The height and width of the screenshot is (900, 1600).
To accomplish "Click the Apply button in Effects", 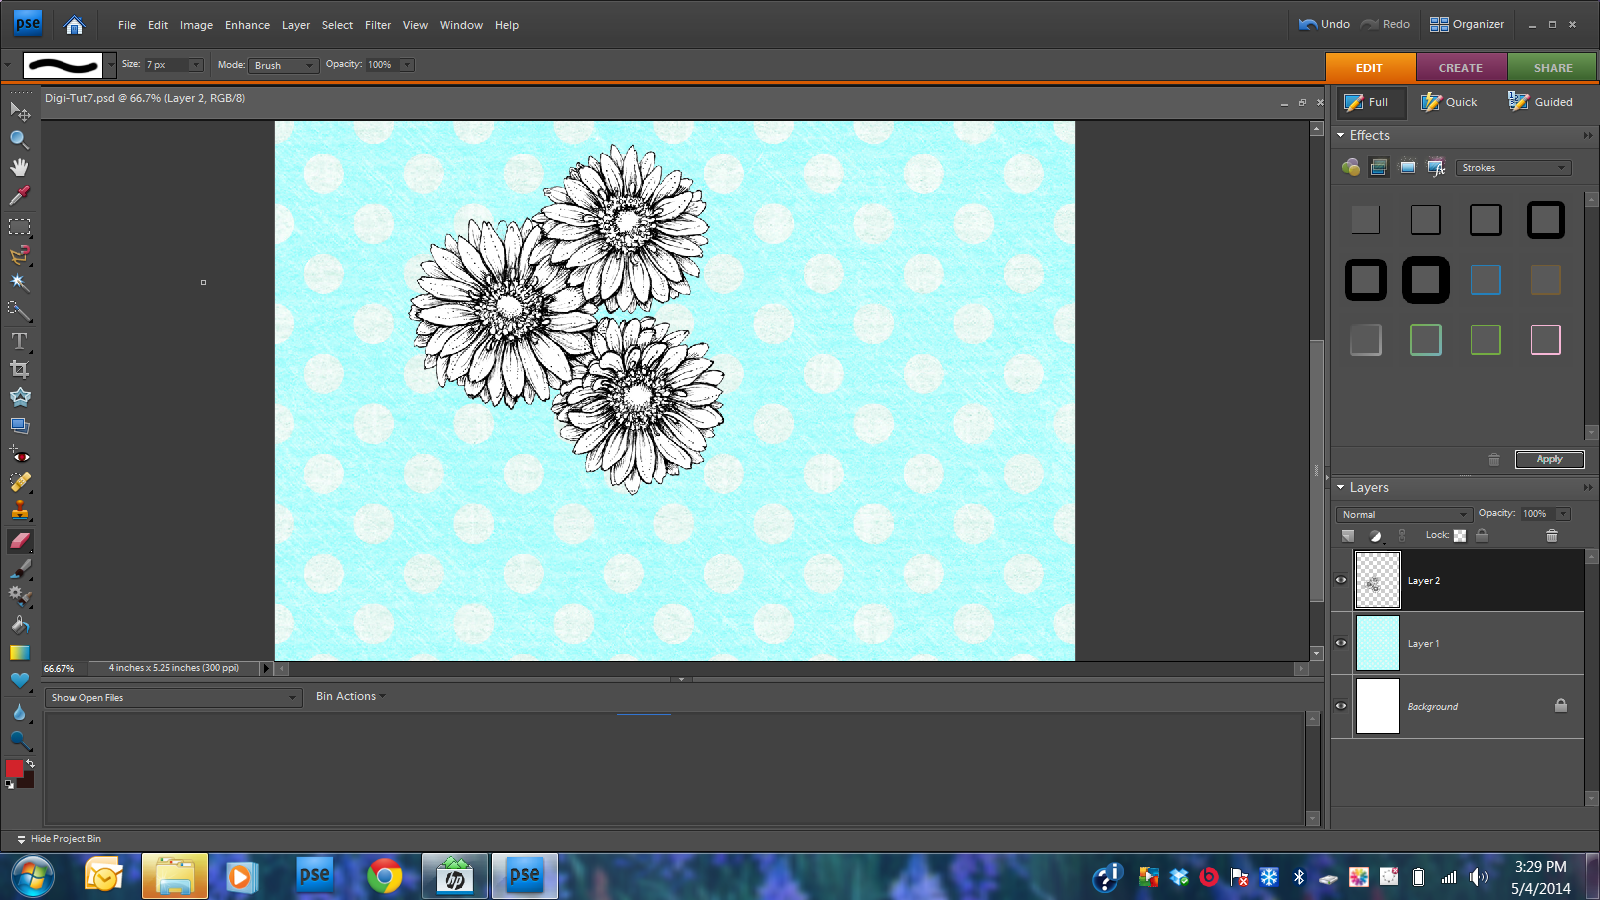I will [1549, 459].
